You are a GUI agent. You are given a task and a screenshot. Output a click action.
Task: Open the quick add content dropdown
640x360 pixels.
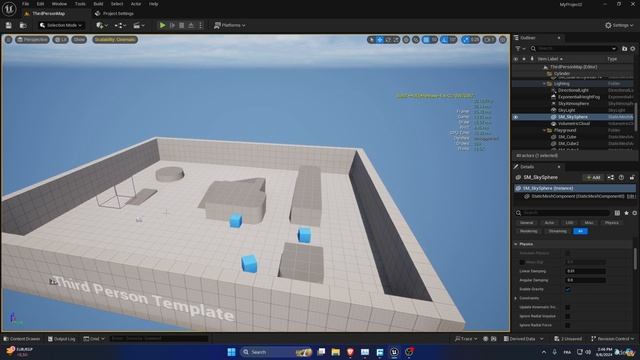102,25
